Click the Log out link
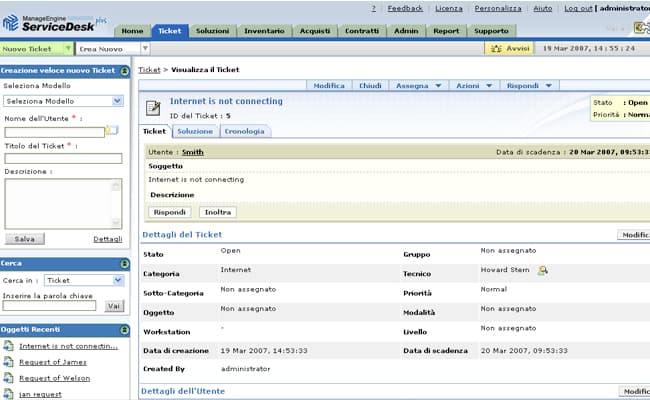 click(578, 8)
